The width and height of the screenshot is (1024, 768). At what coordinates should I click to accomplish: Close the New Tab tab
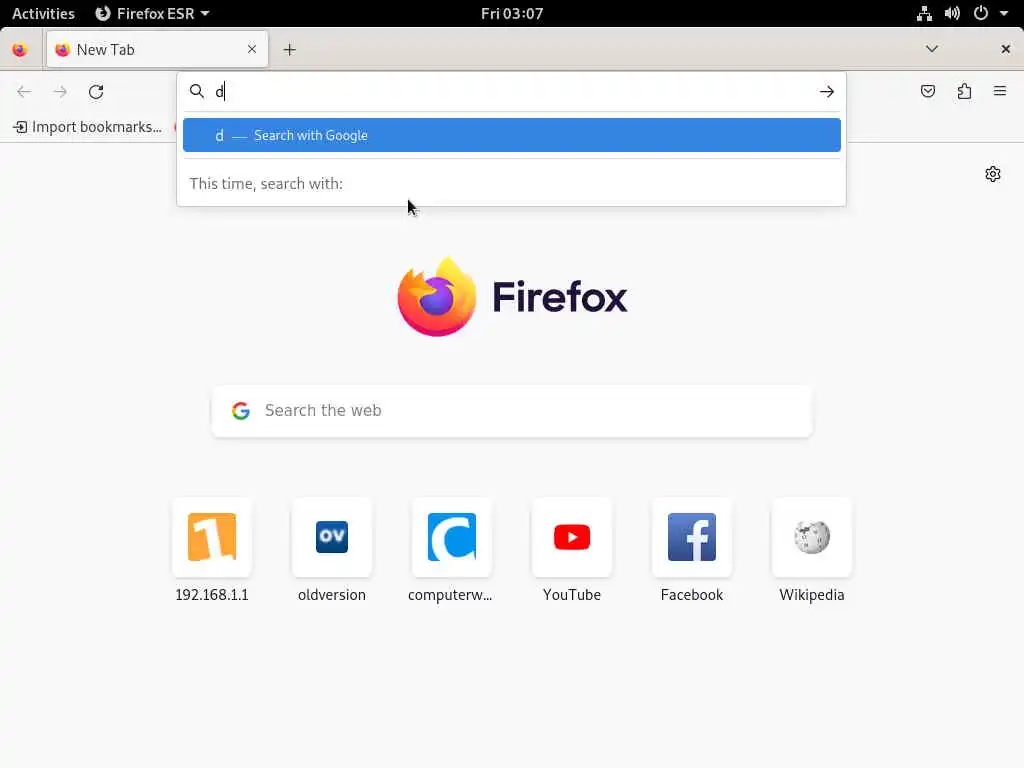click(x=252, y=49)
